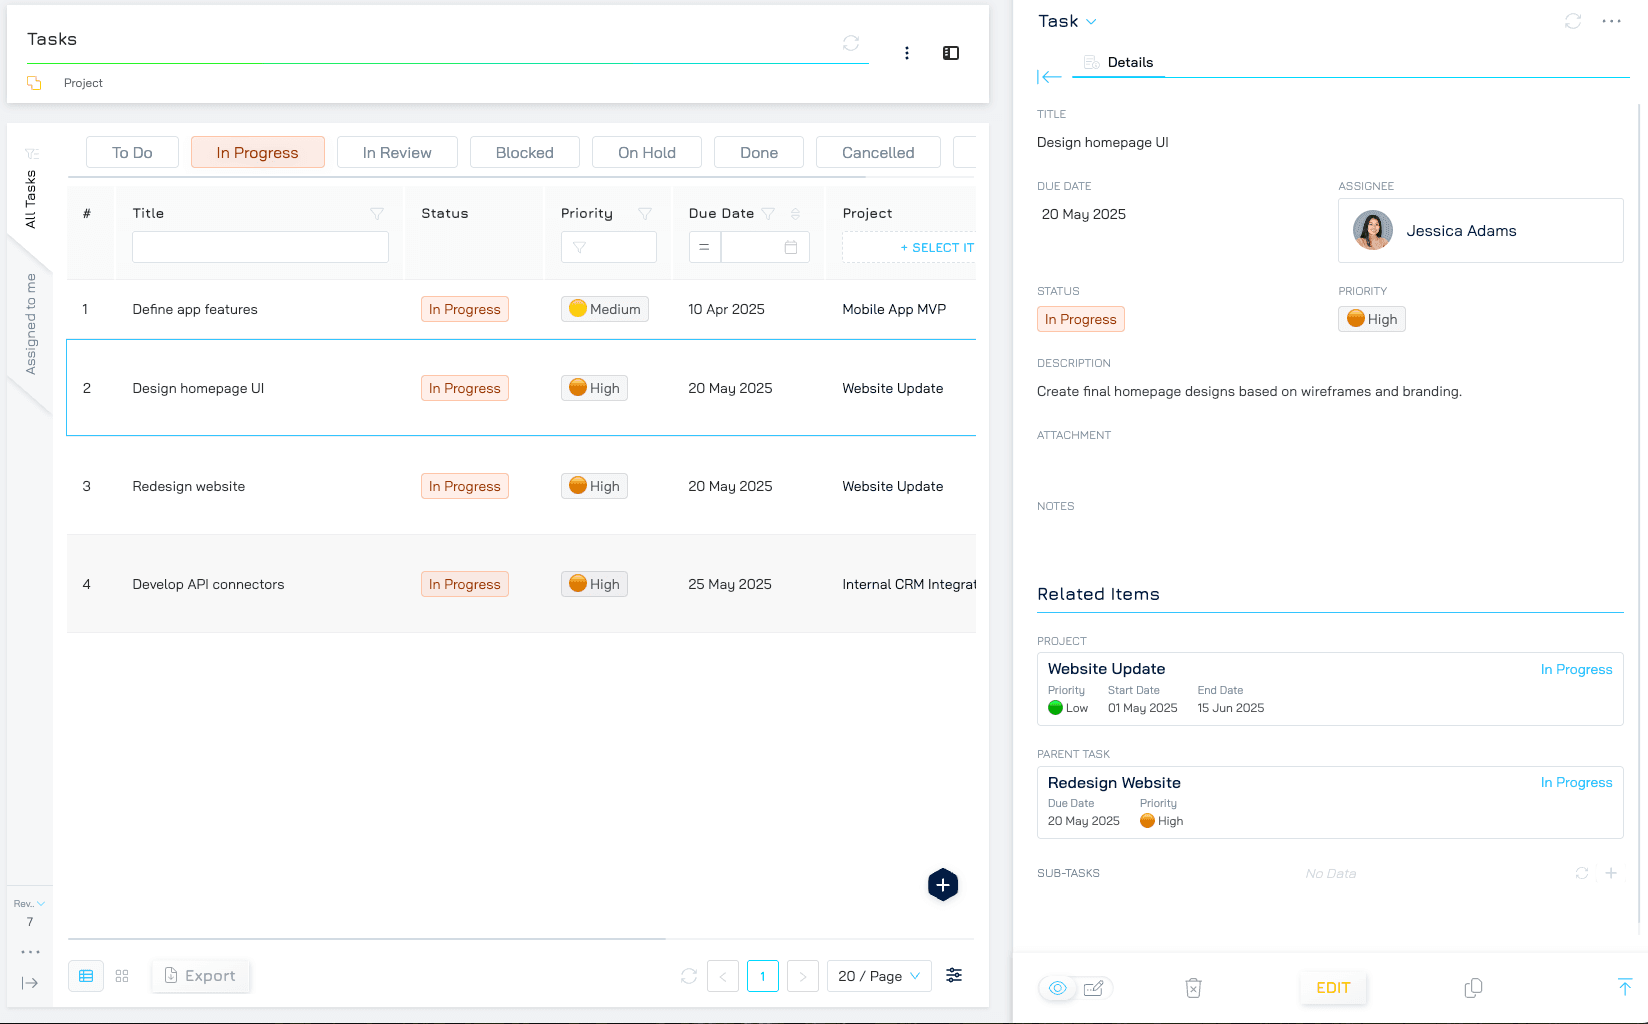Click the Export button

tap(201, 976)
